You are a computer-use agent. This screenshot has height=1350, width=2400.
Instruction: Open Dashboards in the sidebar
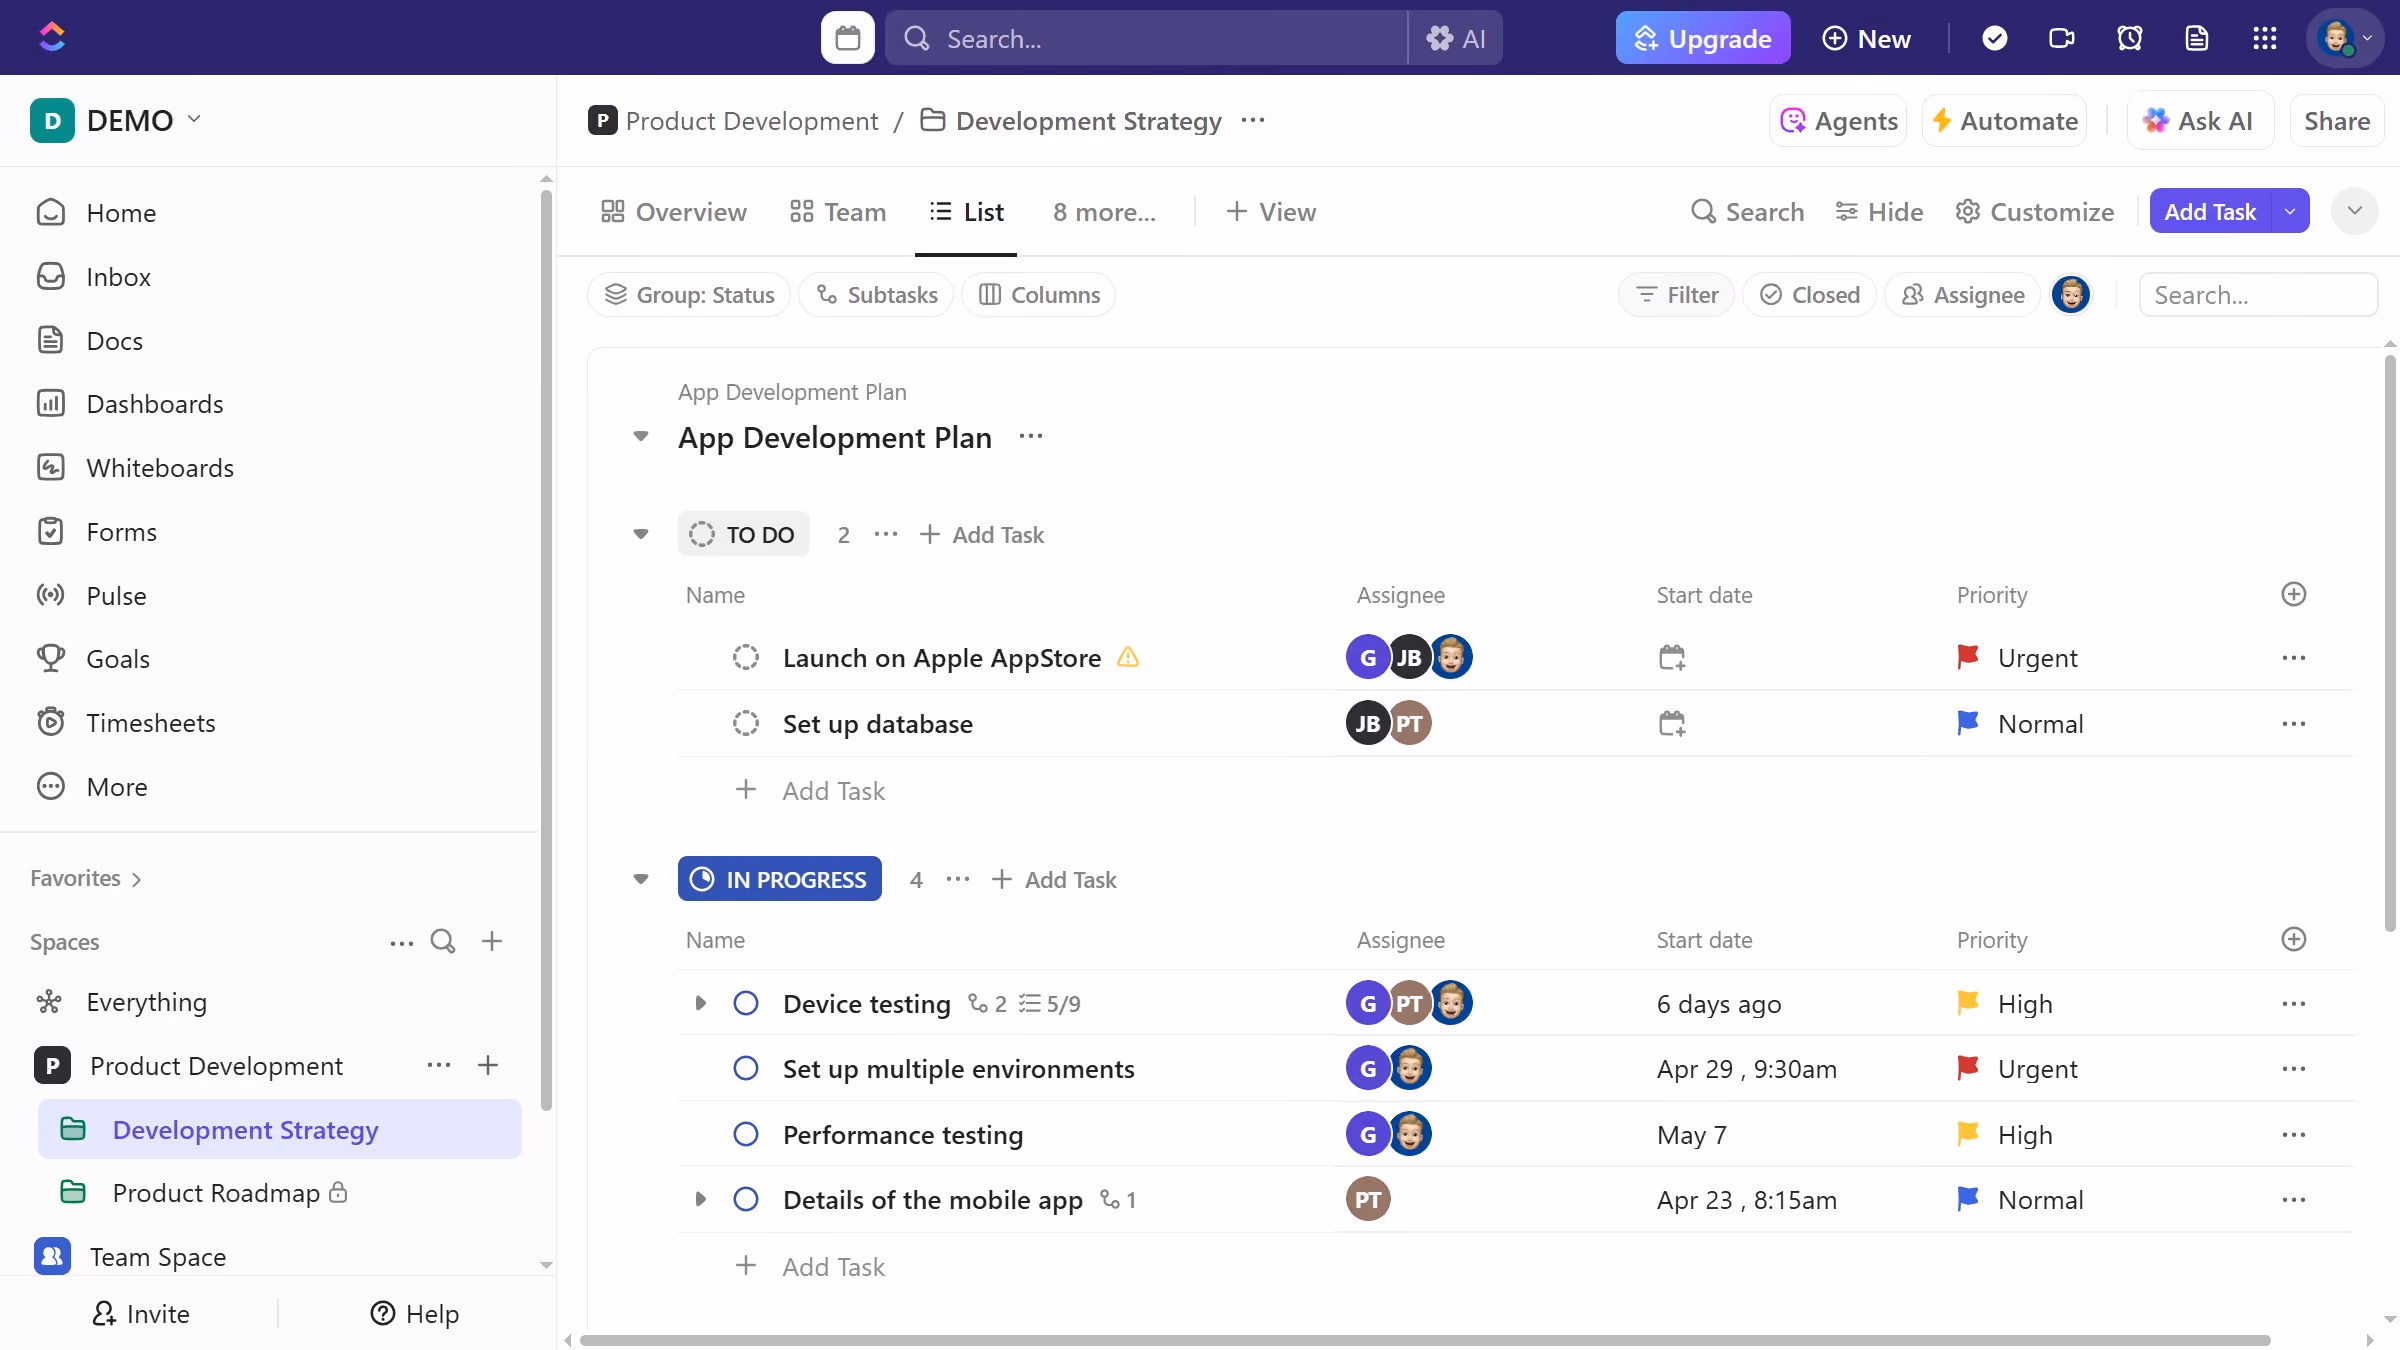pyautogui.click(x=155, y=404)
